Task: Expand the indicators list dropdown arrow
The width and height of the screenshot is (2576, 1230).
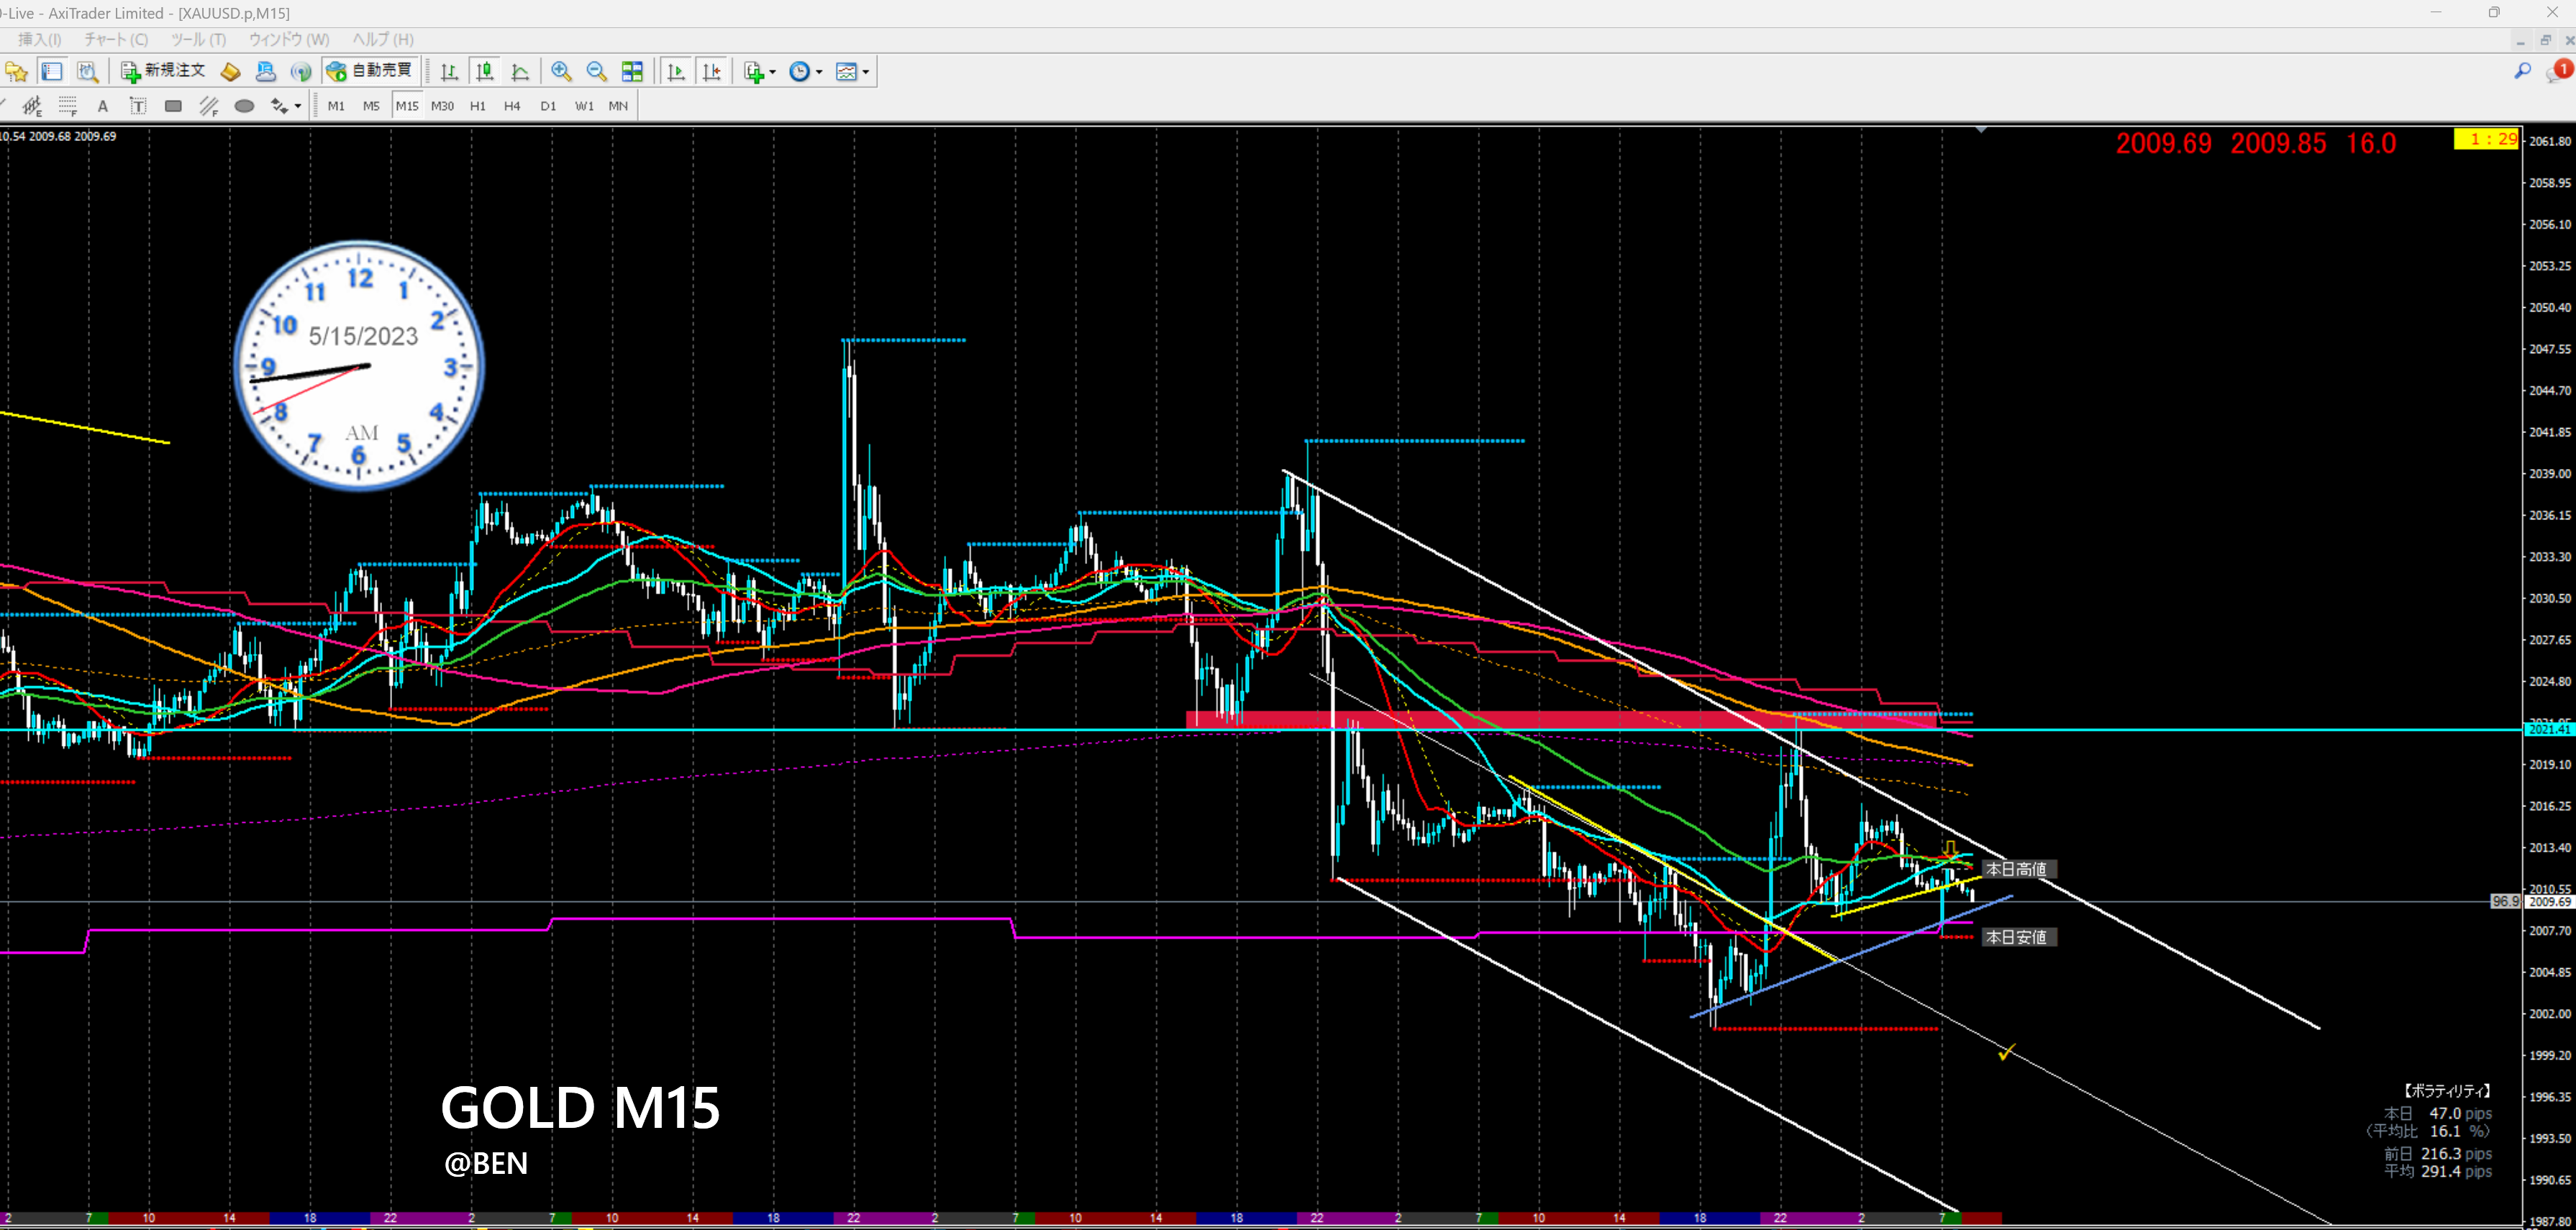Action: pos(773,72)
